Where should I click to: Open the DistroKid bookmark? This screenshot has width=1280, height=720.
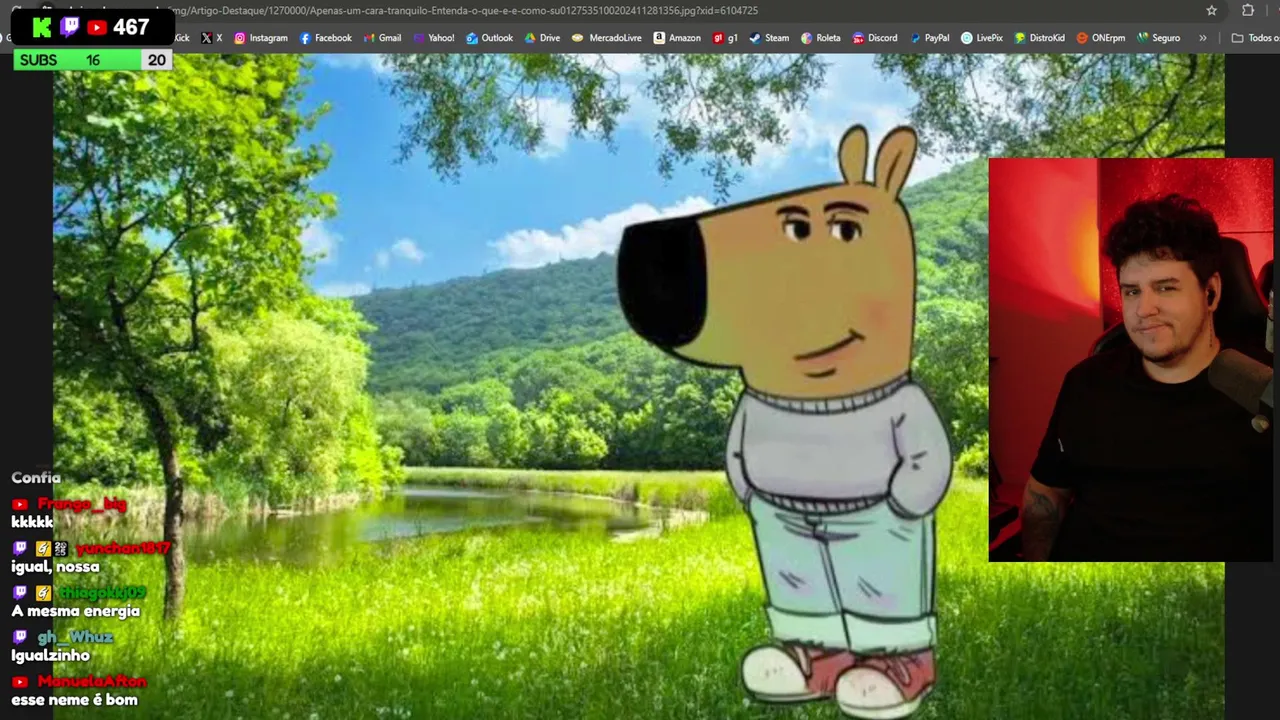coord(1039,38)
